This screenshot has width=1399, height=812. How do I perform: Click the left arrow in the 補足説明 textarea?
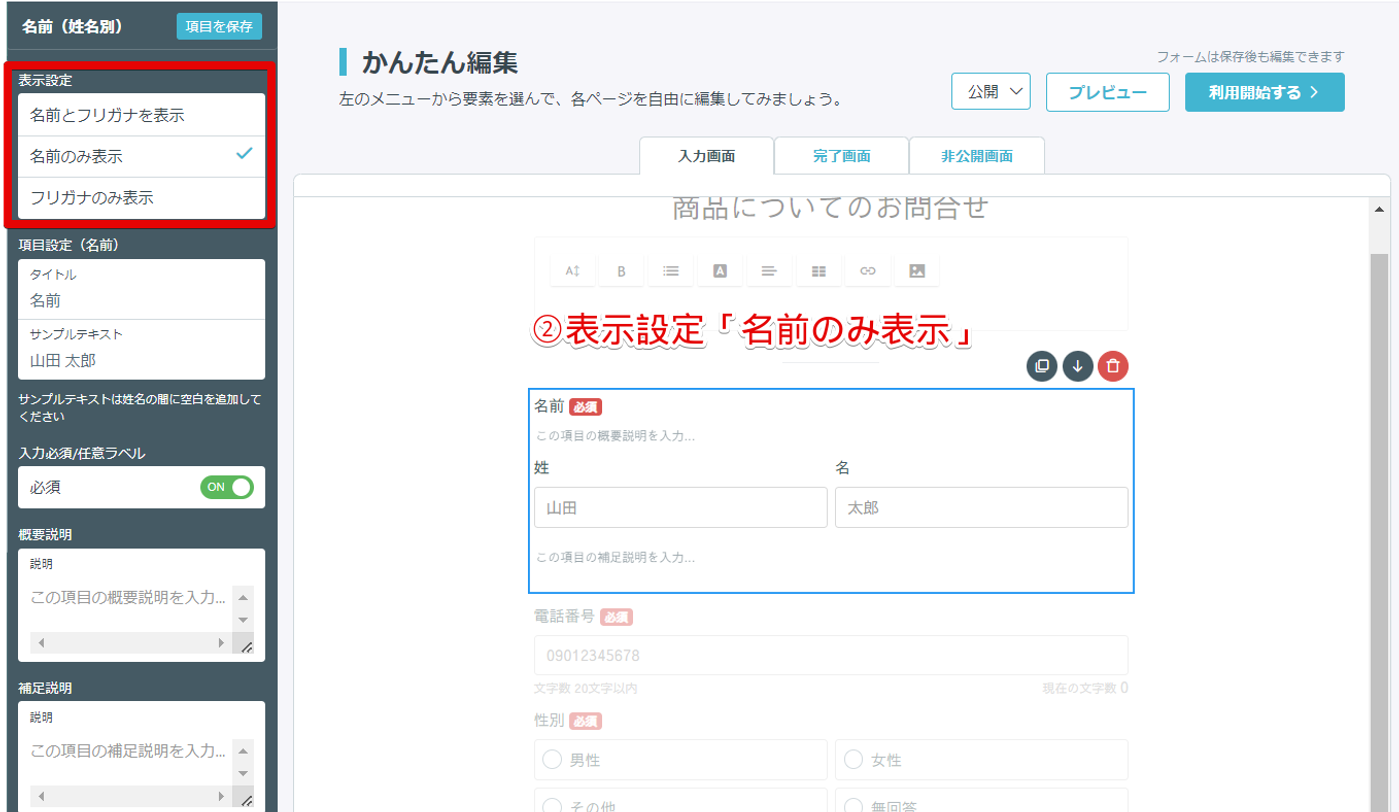coord(41,798)
